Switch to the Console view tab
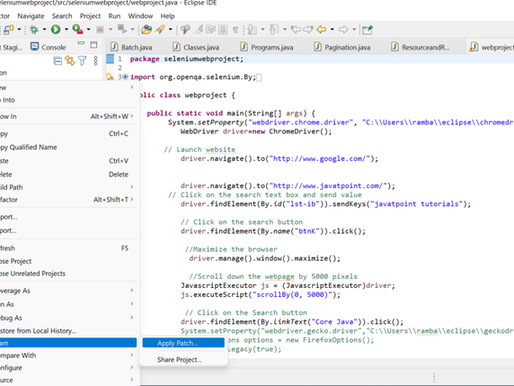This screenshot has width=514, height=386. [x=48, y=47]
